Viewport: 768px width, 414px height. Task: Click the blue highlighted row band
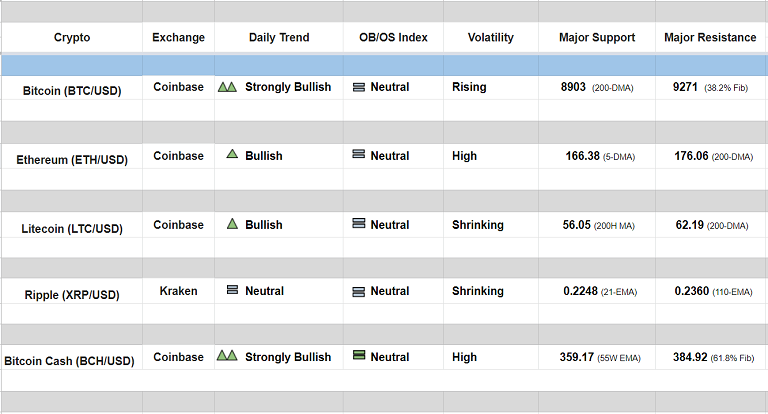coord(384,64)
